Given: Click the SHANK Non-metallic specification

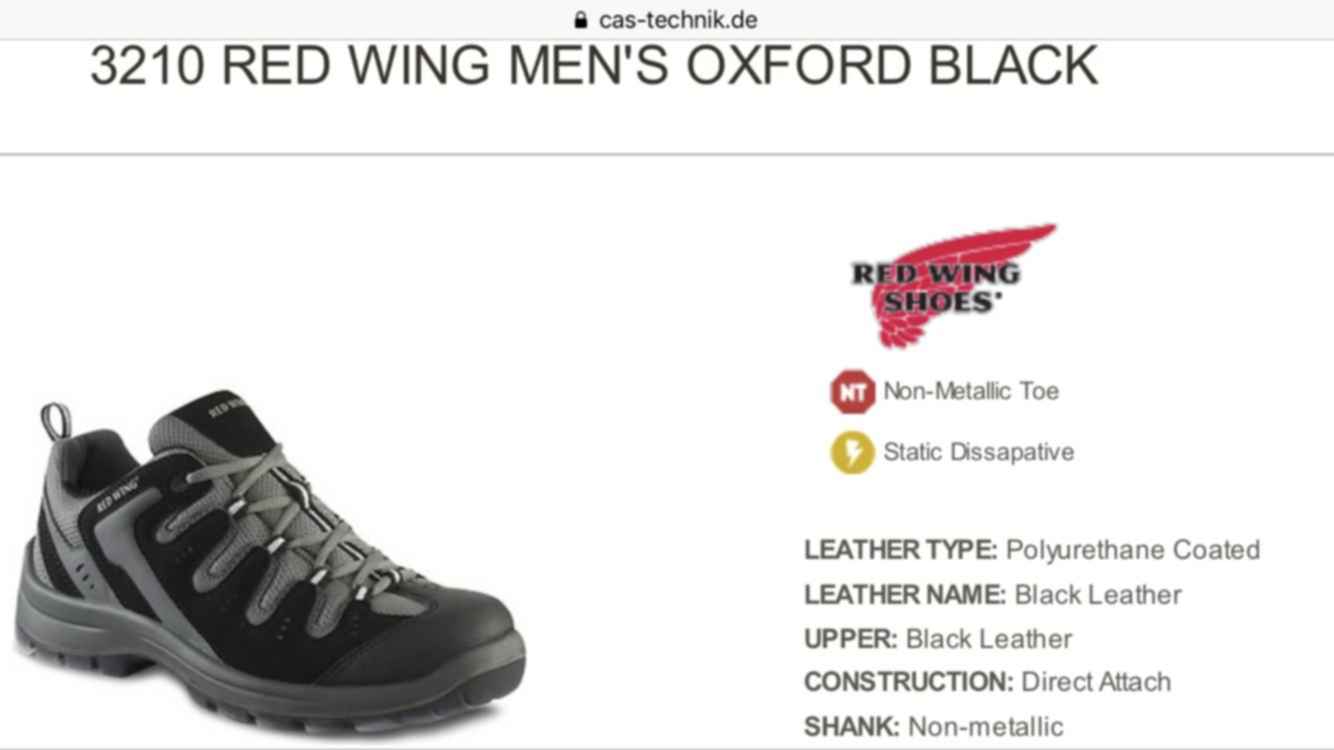Looking at the screenshot, I should (934, 726).
